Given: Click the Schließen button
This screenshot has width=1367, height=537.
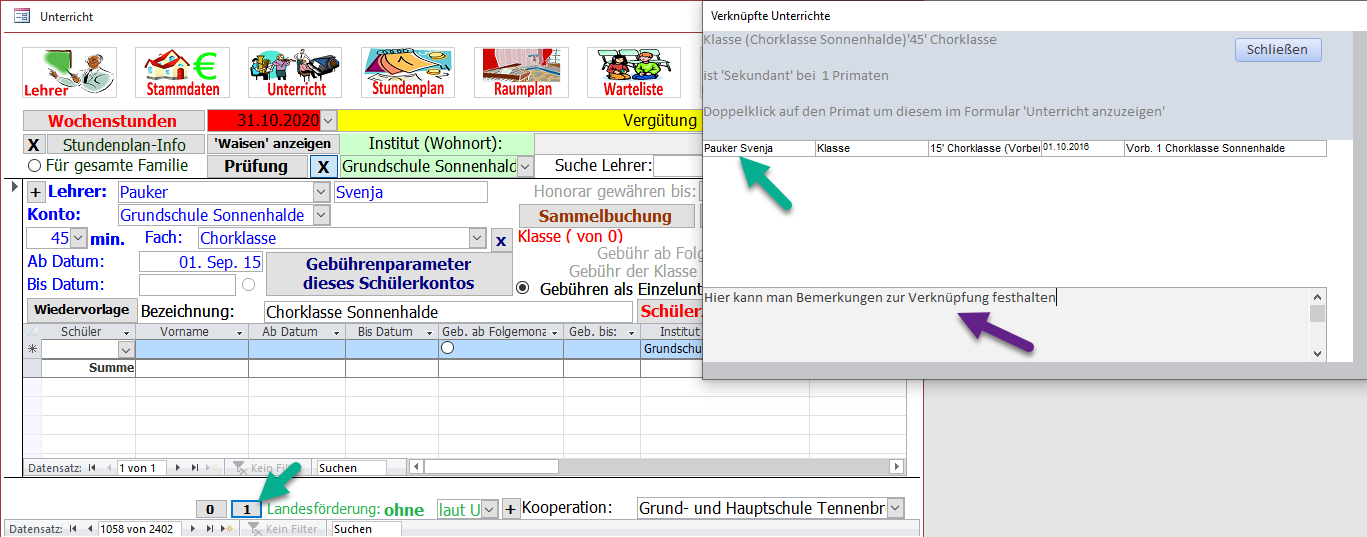Looking at the screenshot, I should click(x=1277, y=50).
